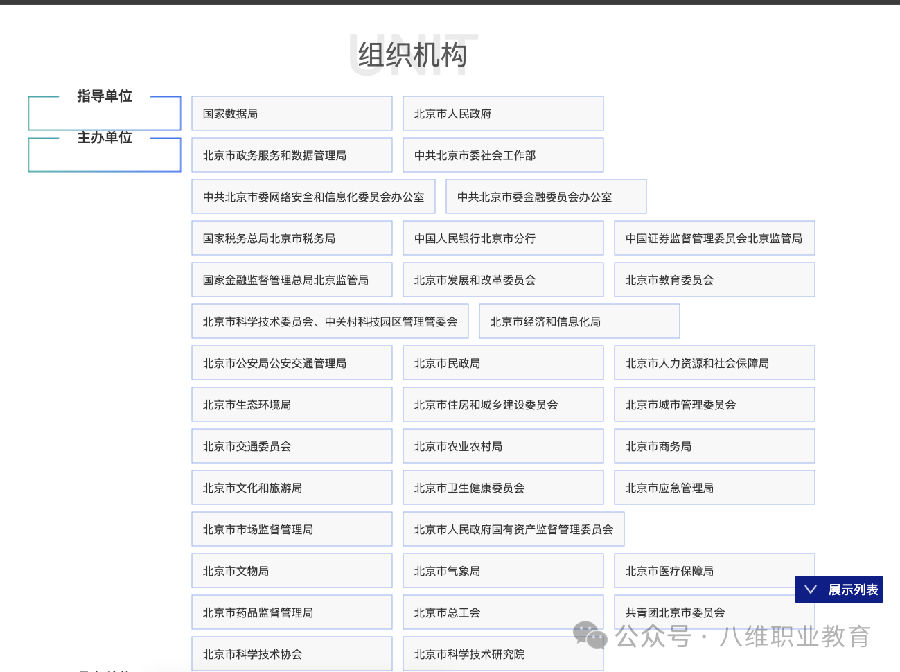900x672 pixels.
Task: Select 北京市卫生健康委员会
Action: click(503, 488)
